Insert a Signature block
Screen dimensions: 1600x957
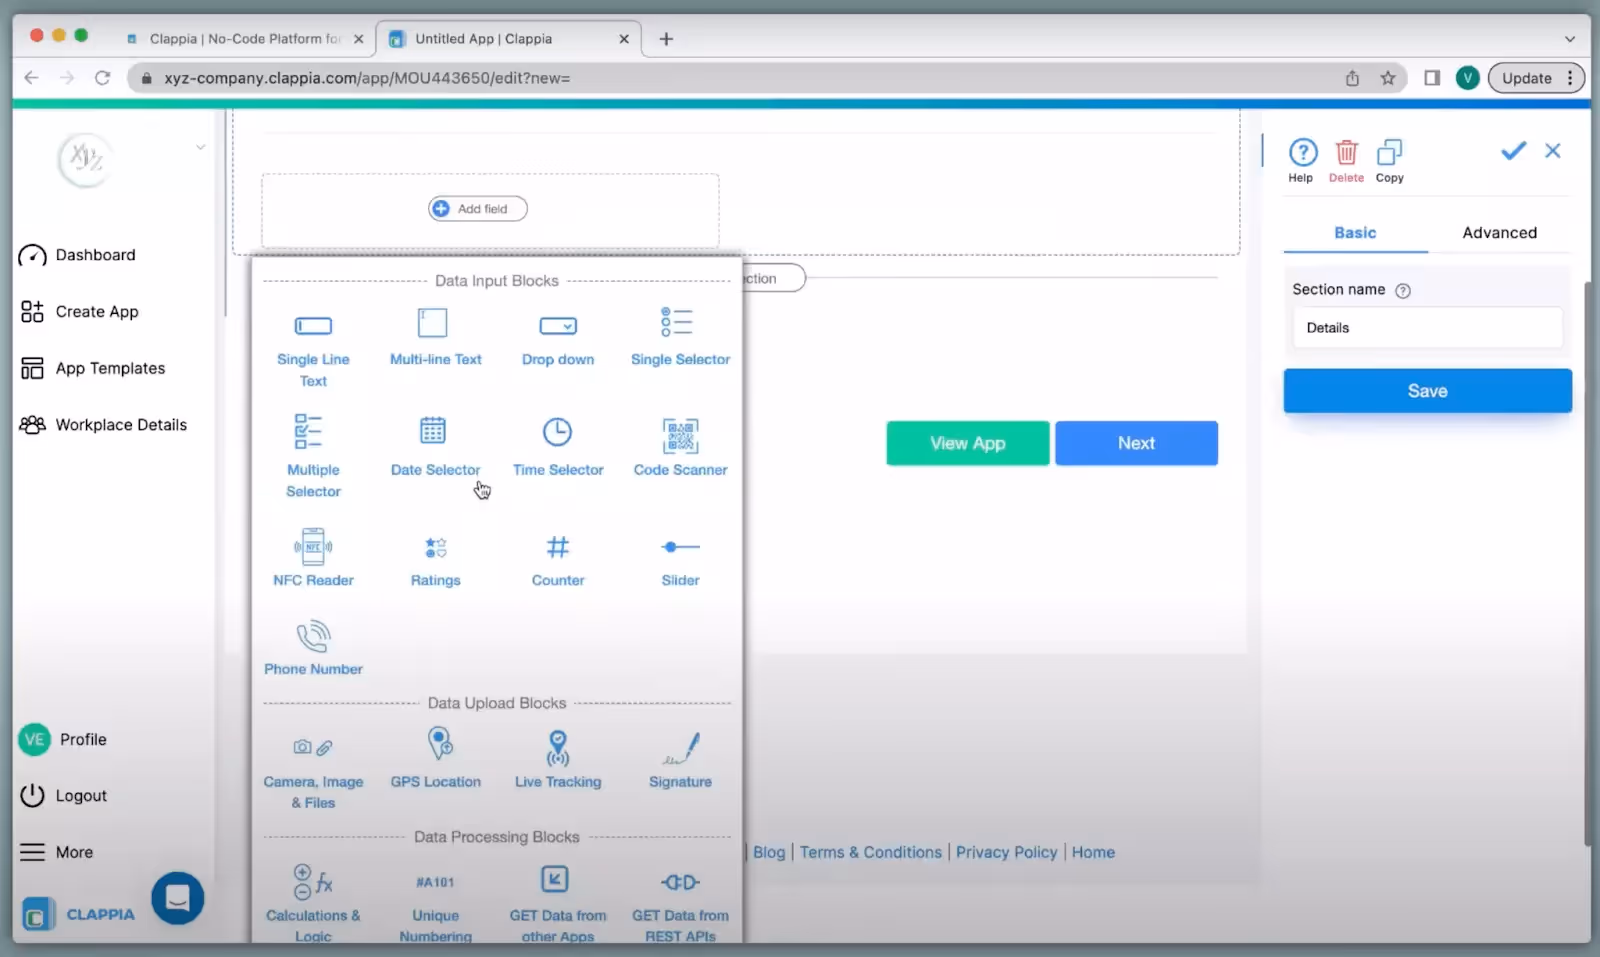680,761
